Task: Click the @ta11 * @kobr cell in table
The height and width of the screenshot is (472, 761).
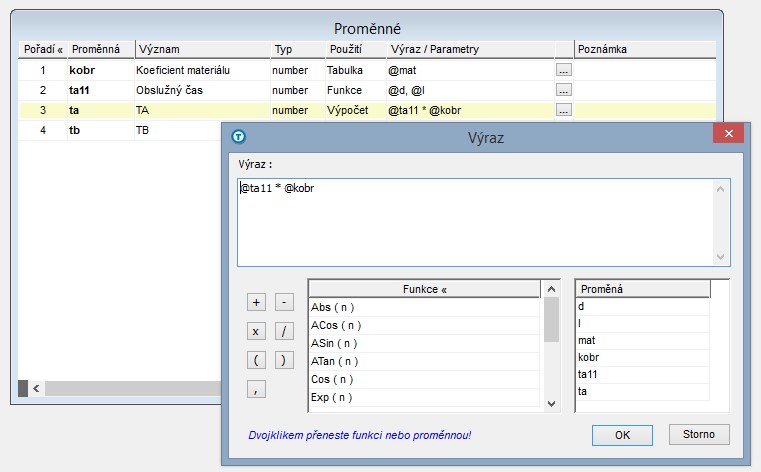Action: (x=470, y=110)
